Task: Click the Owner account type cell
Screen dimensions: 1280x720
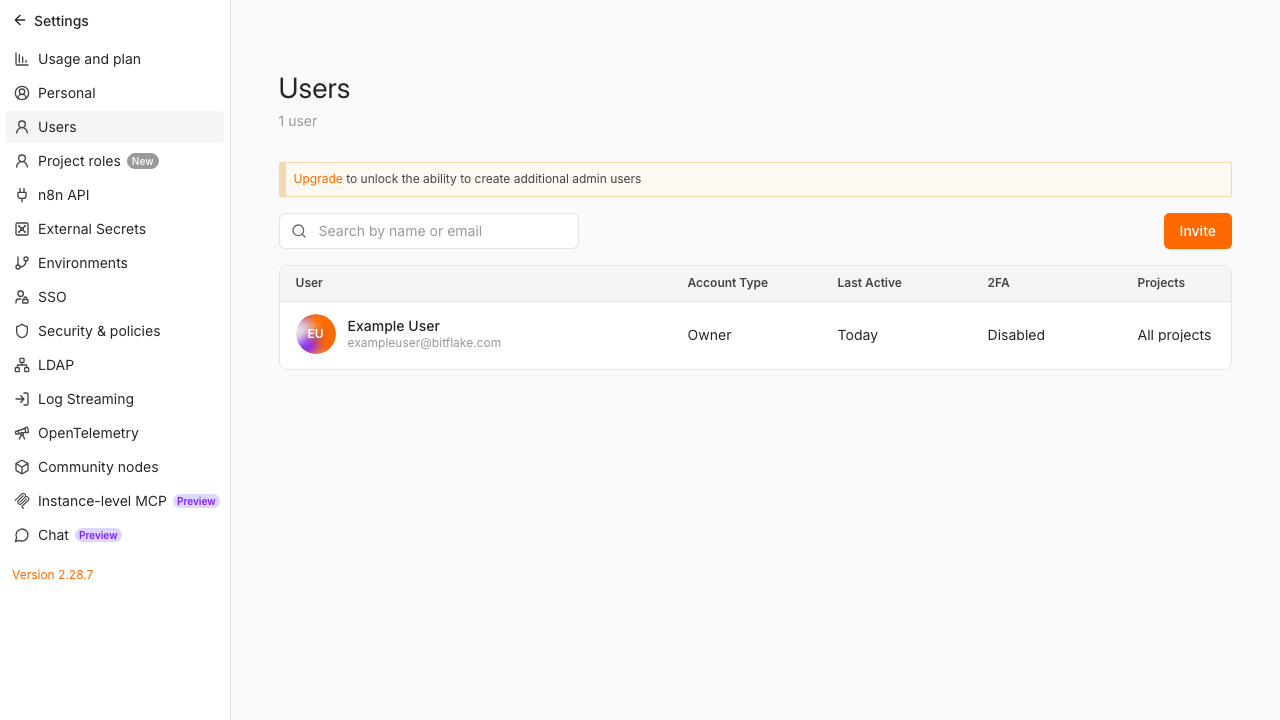Action: tap(709, 335)
